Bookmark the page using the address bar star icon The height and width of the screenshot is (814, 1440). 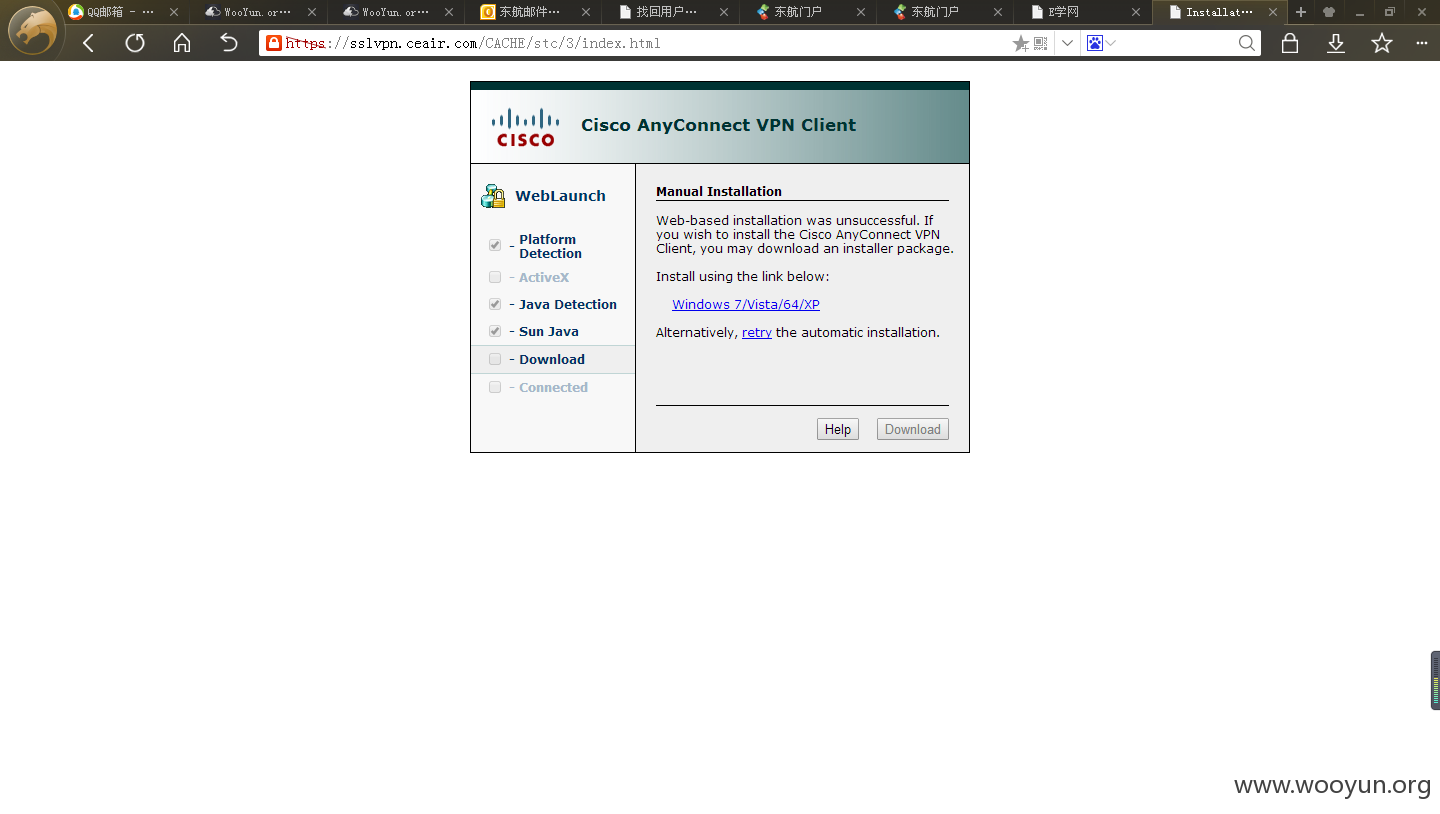[1020, 43]
